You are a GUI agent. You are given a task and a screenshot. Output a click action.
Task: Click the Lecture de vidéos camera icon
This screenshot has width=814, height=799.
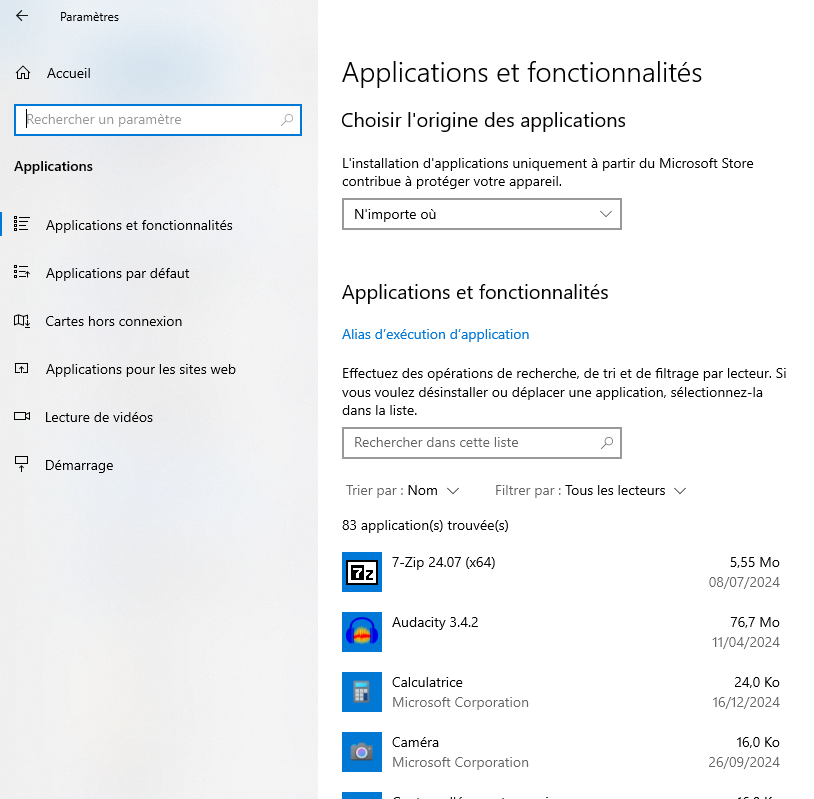22,416
